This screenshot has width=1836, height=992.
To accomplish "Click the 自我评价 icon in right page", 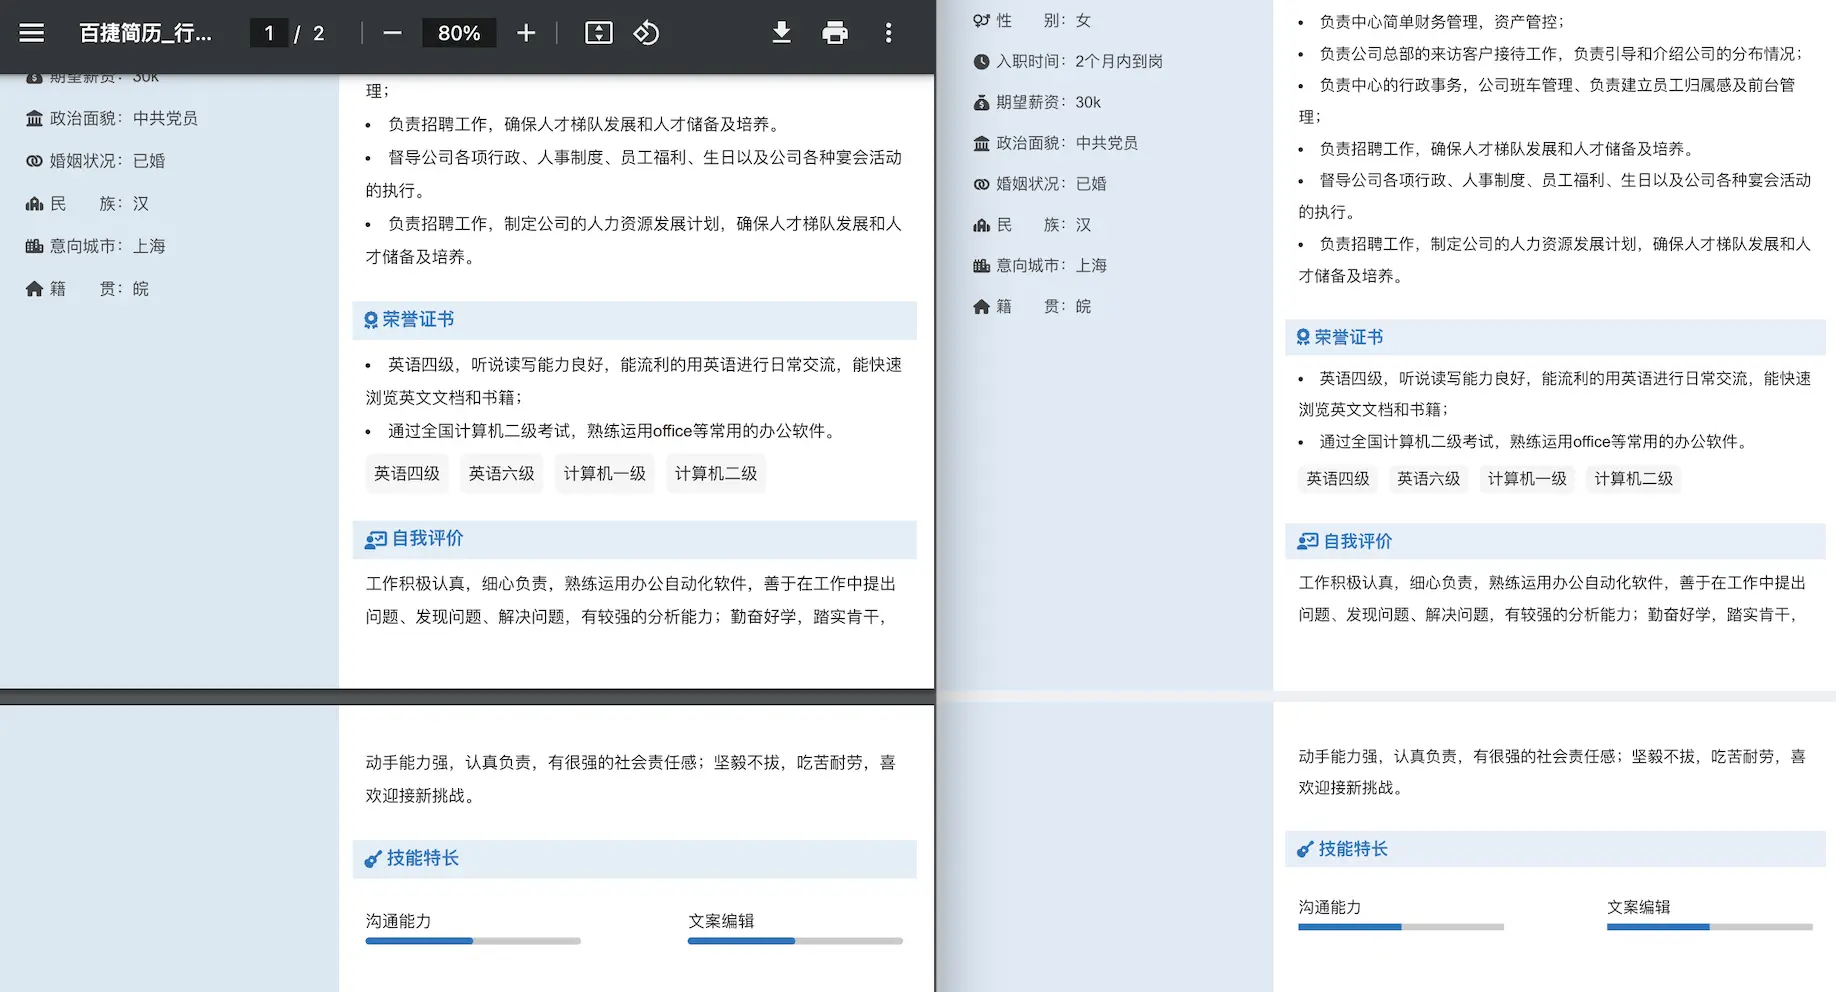I will pyautogui.click(x=1308, y=541).
